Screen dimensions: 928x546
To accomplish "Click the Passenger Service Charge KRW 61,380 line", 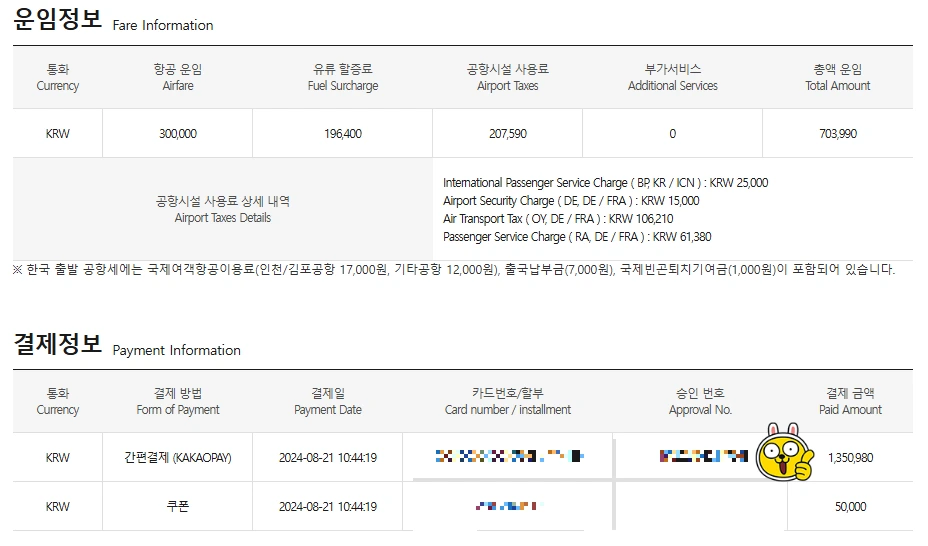I will [577, 237].
